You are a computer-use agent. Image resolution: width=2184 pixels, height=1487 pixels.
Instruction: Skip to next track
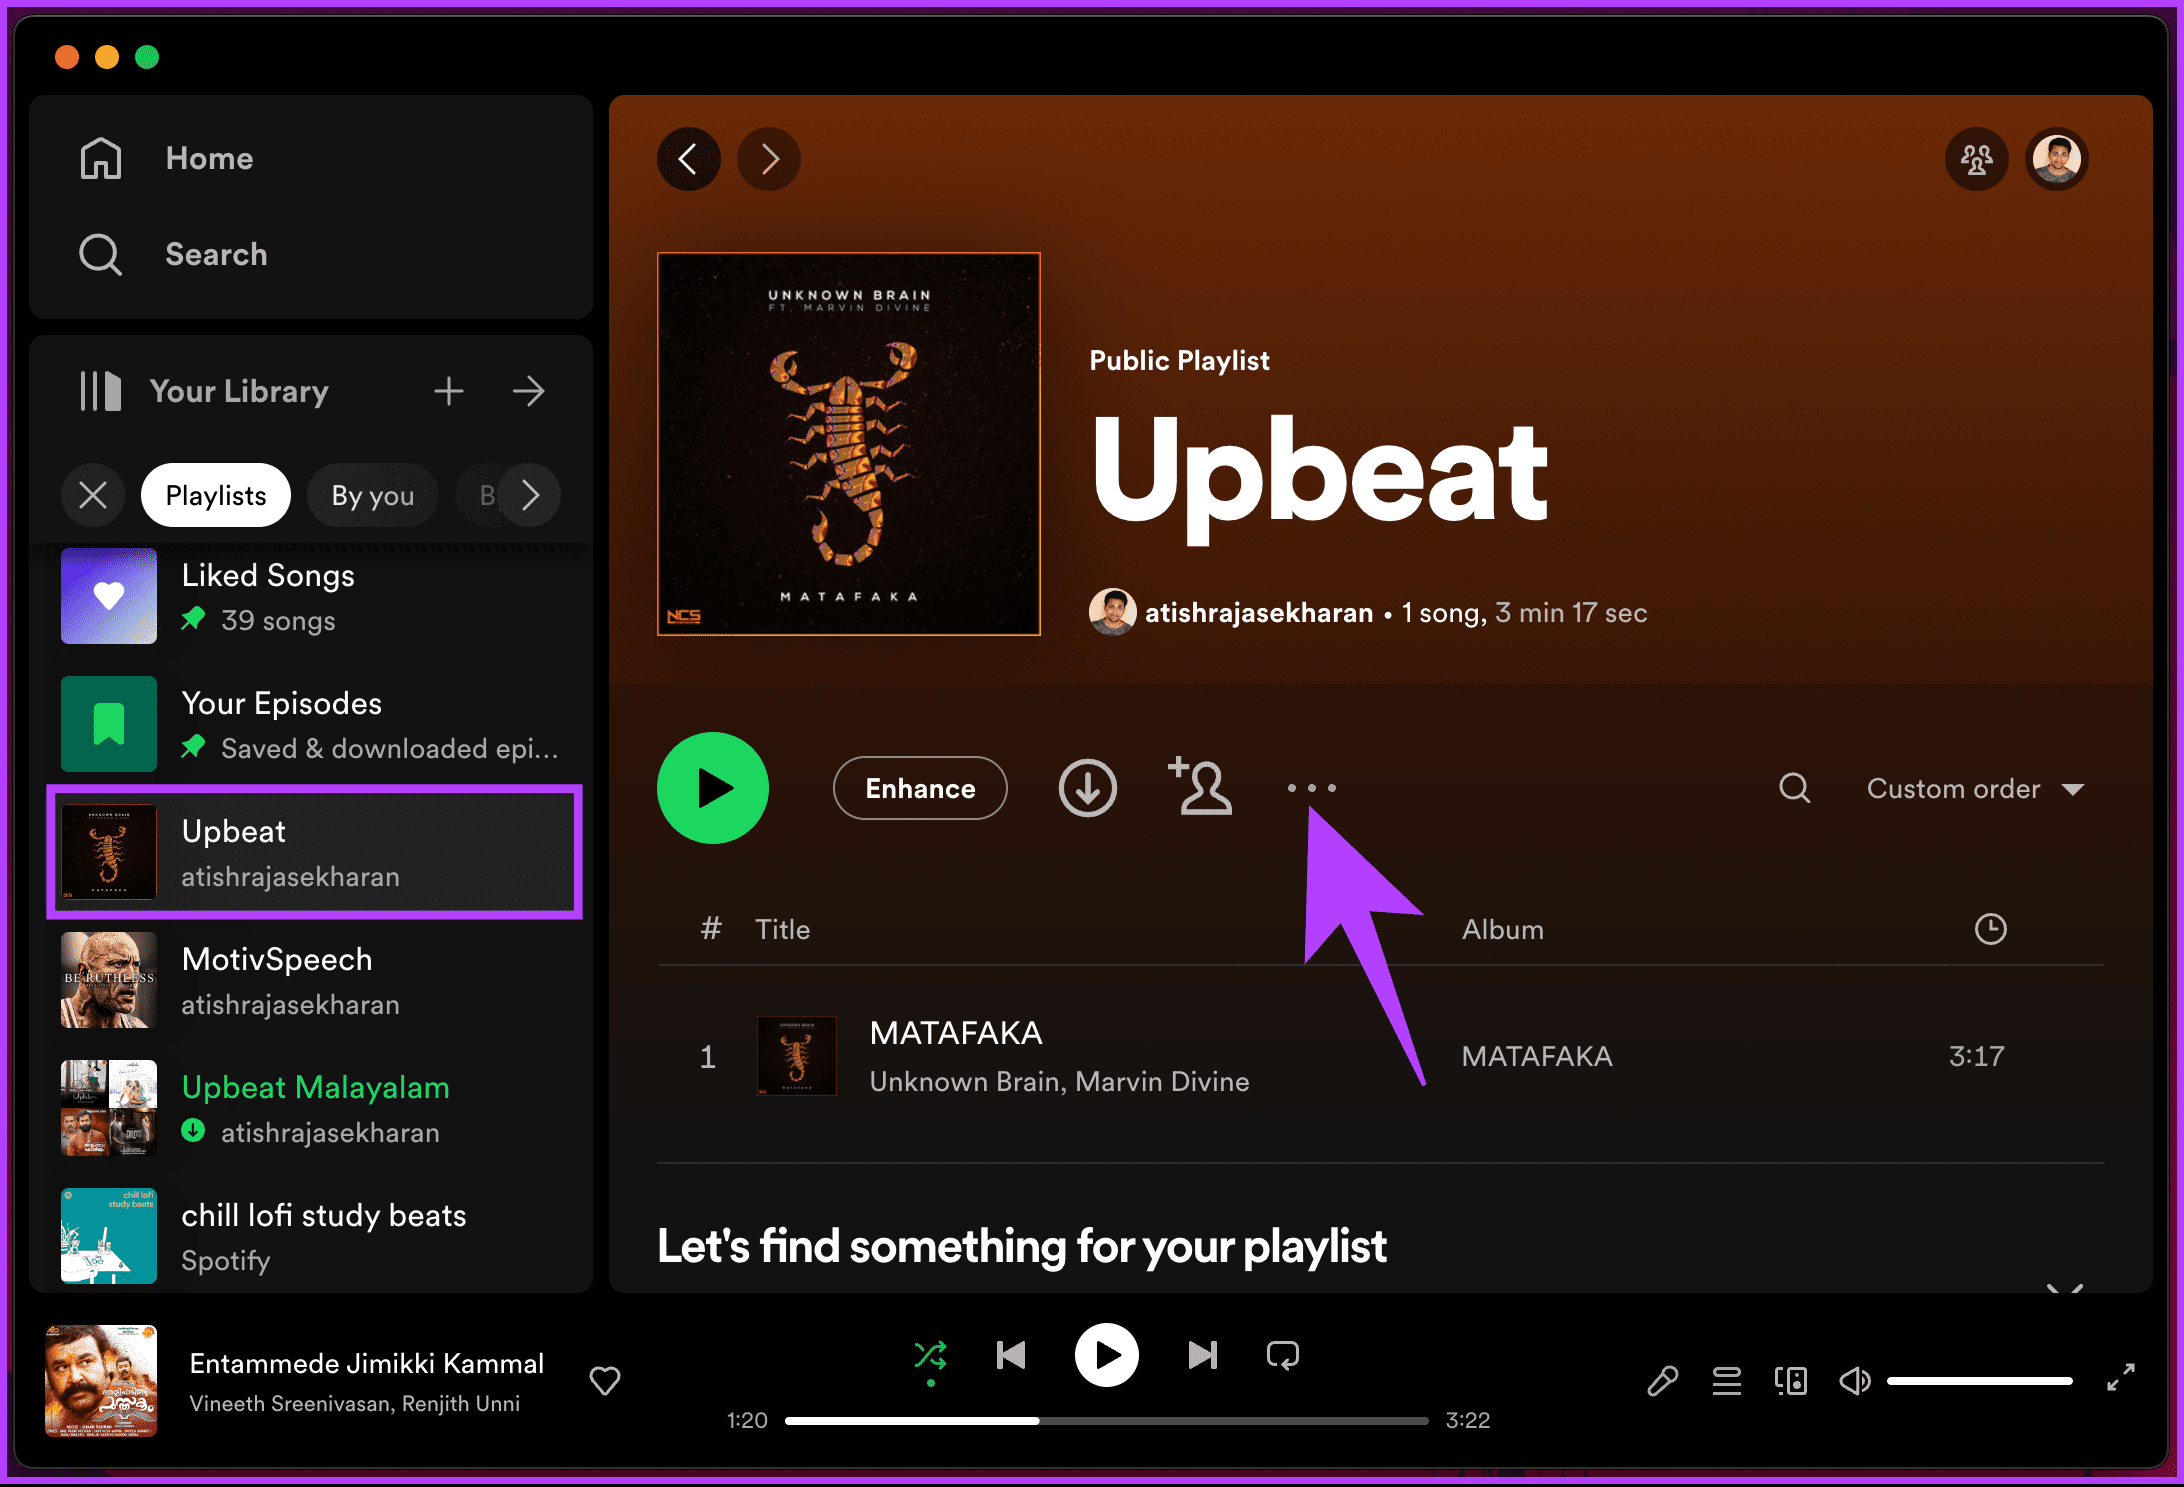1203,1356
